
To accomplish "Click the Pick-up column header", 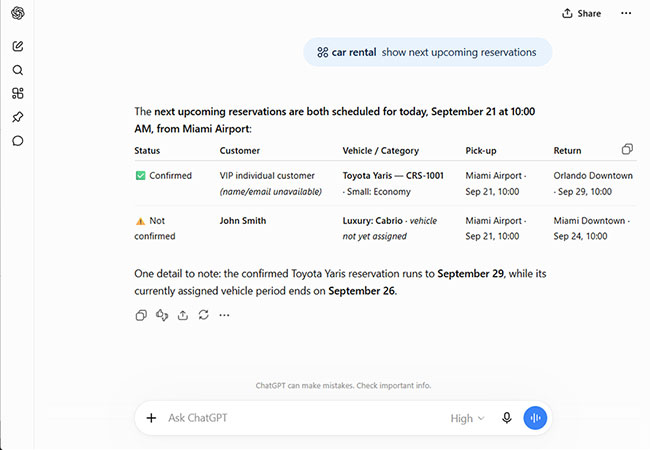I will pyautogui.click(x=481, y=151).
